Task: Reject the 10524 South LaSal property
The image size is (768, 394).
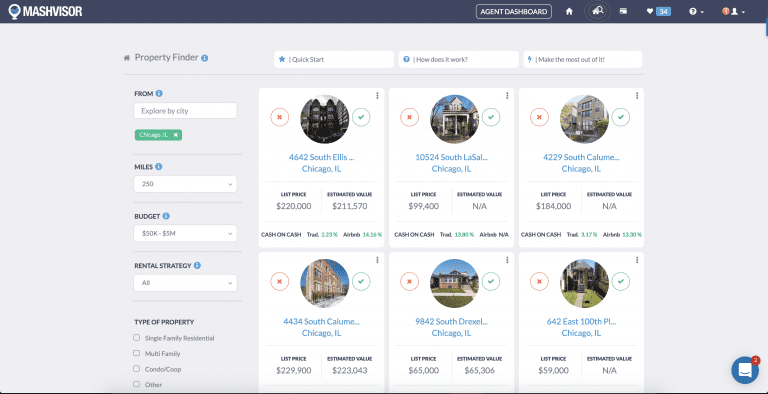Action: [x=409, y=117]
